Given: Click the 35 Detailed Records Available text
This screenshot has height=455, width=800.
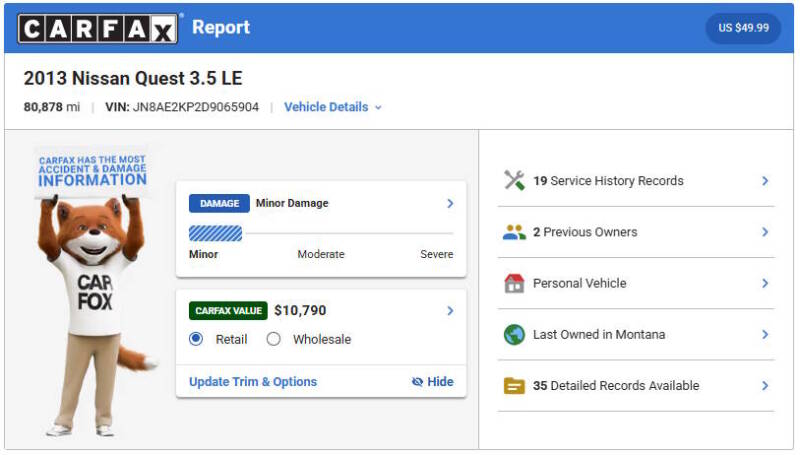Looking at the screenshot, I should point(616,386).
